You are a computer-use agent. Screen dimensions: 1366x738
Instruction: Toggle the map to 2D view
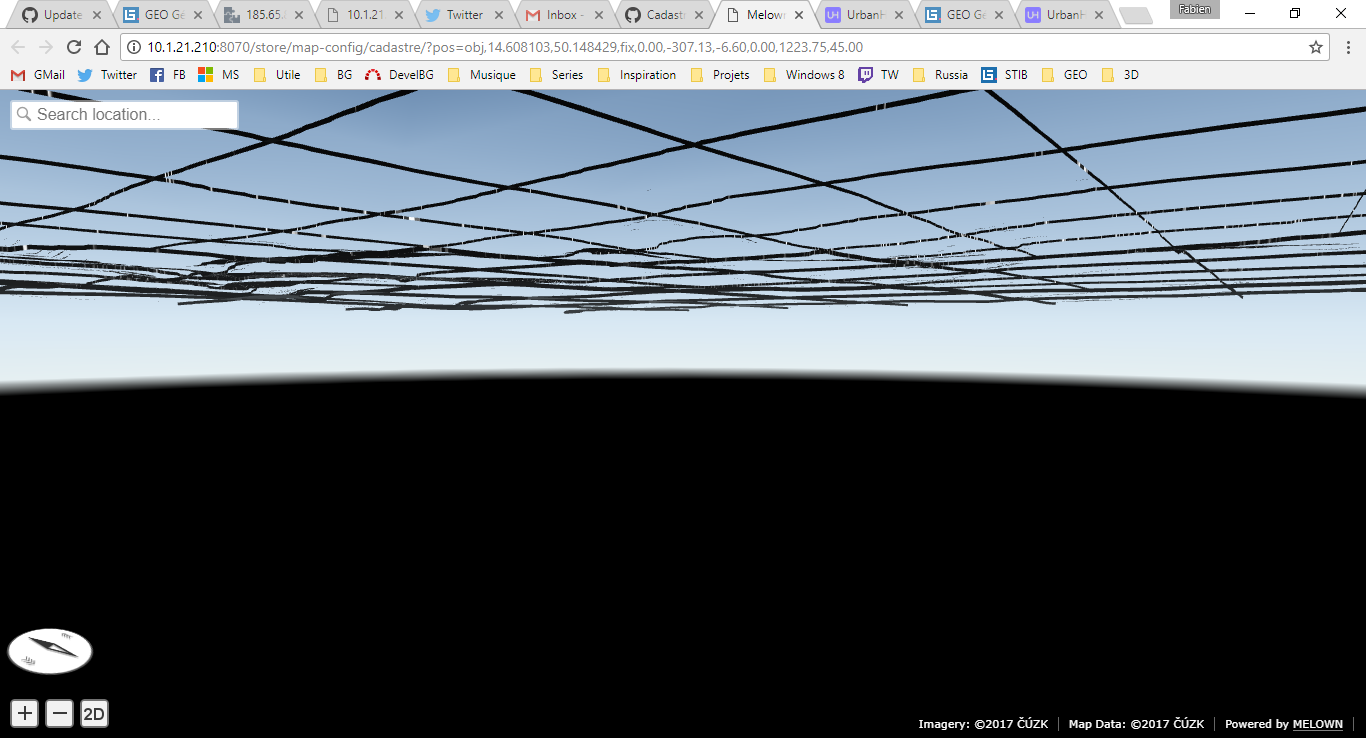(94, 713)
